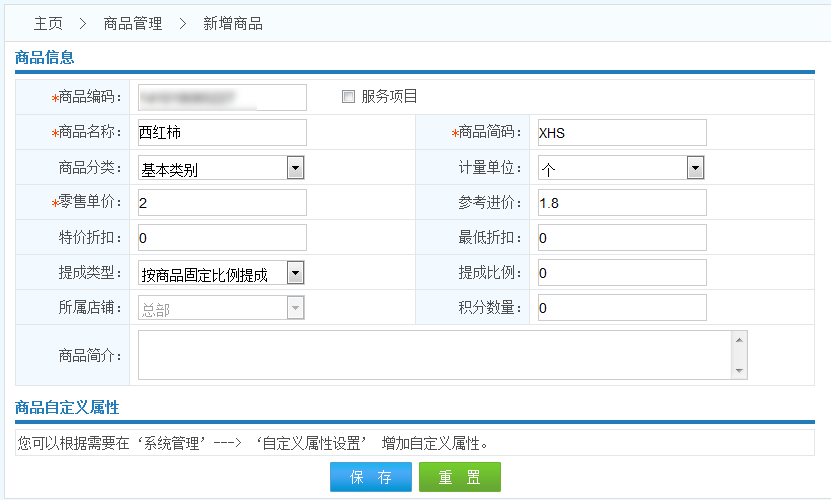Image resolution: width=831 pixels, height=500 pixels.
Task: Click the 商品编码 input field
Action: pos(221,97)
